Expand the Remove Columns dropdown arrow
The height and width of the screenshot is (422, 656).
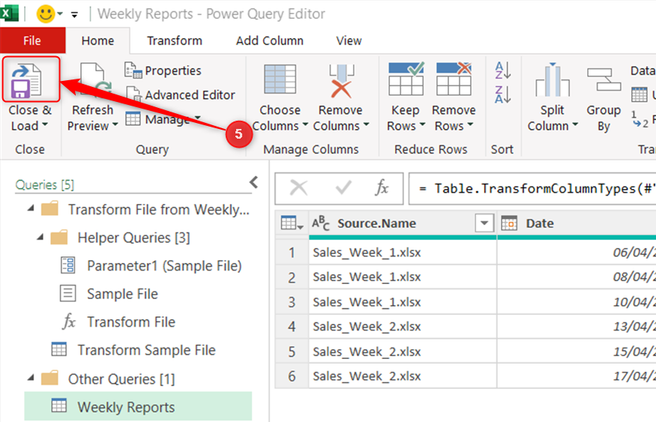(366, 125)
